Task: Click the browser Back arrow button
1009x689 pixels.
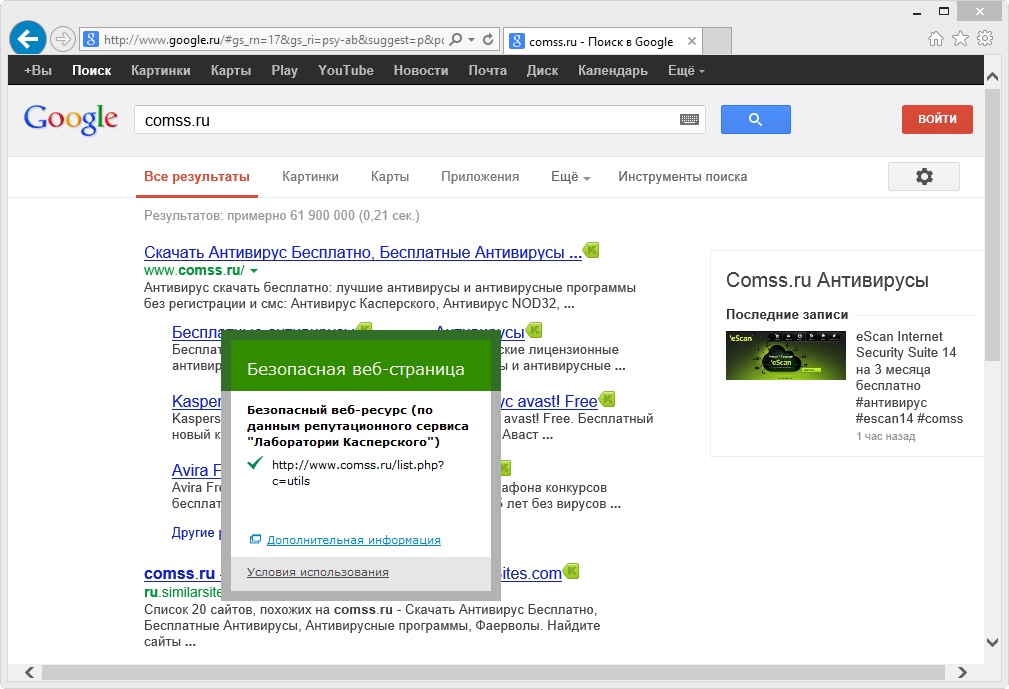Action: [x=28, y=39]
